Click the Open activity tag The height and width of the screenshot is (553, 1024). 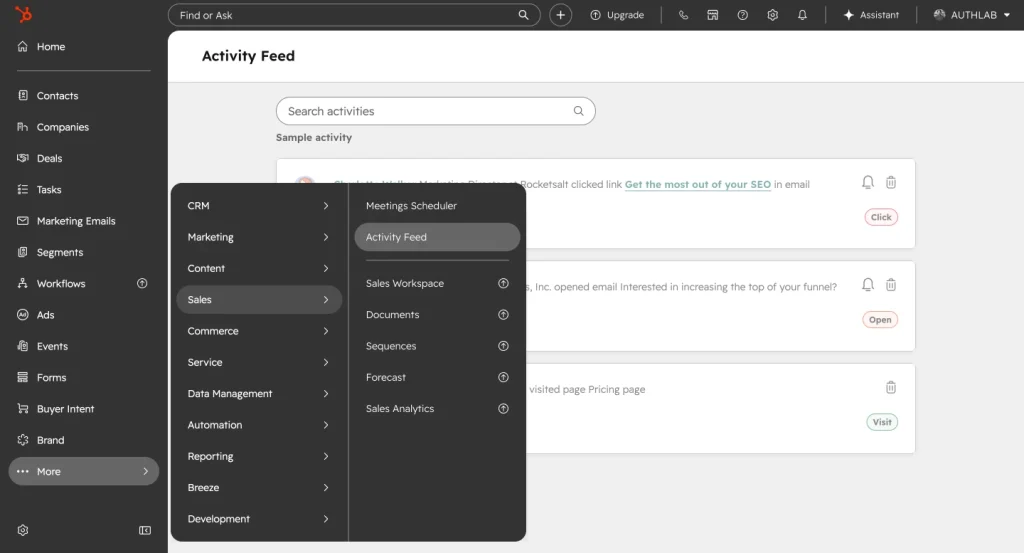tap(880, 320)
